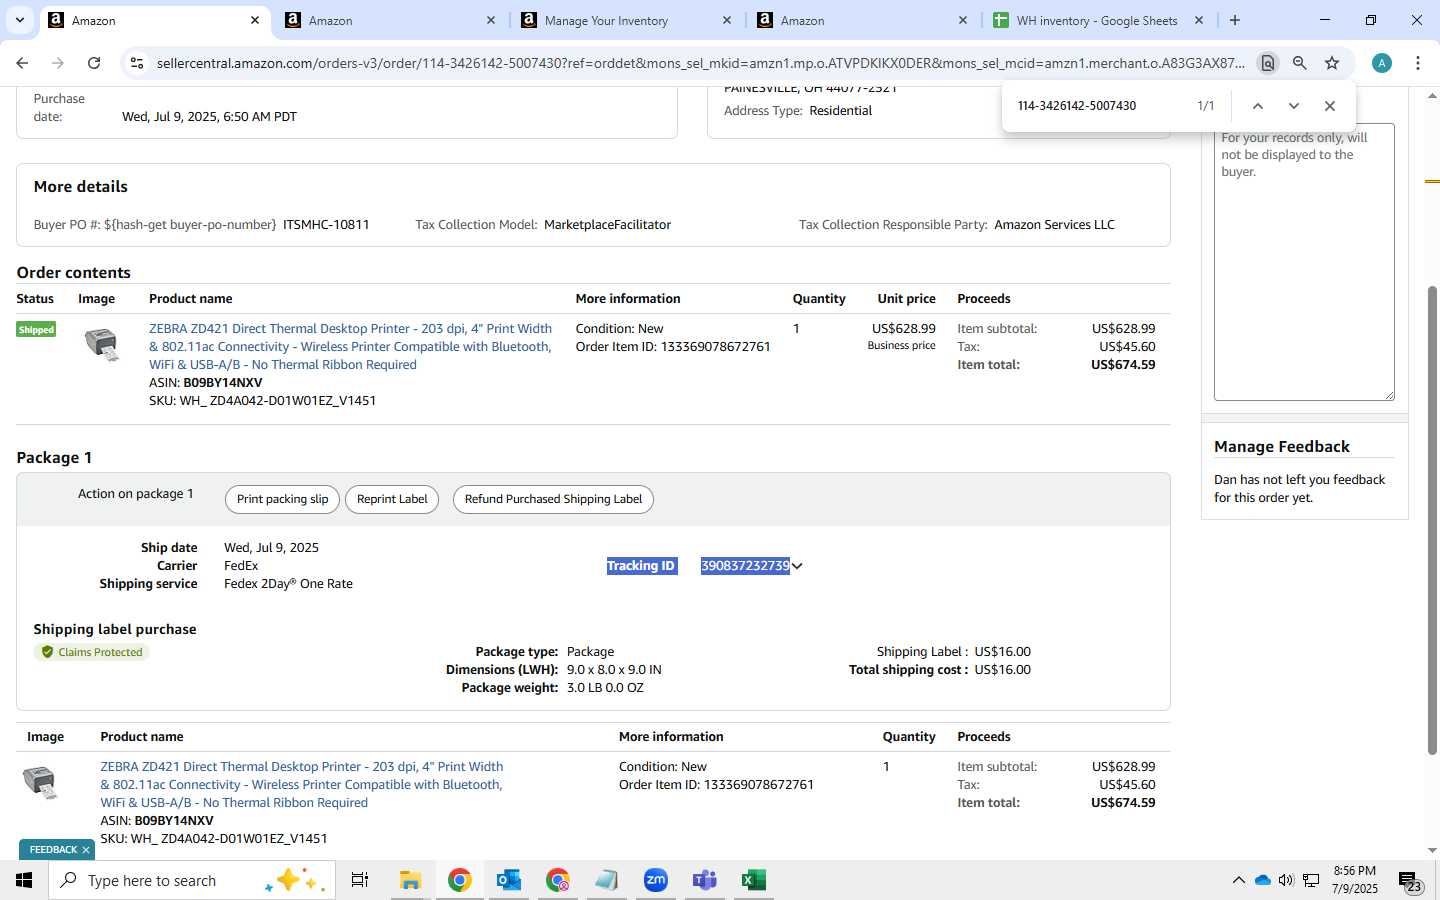
Task: Open ZEBRA ZD421 product link in Order contents
Action: point(350,346)
